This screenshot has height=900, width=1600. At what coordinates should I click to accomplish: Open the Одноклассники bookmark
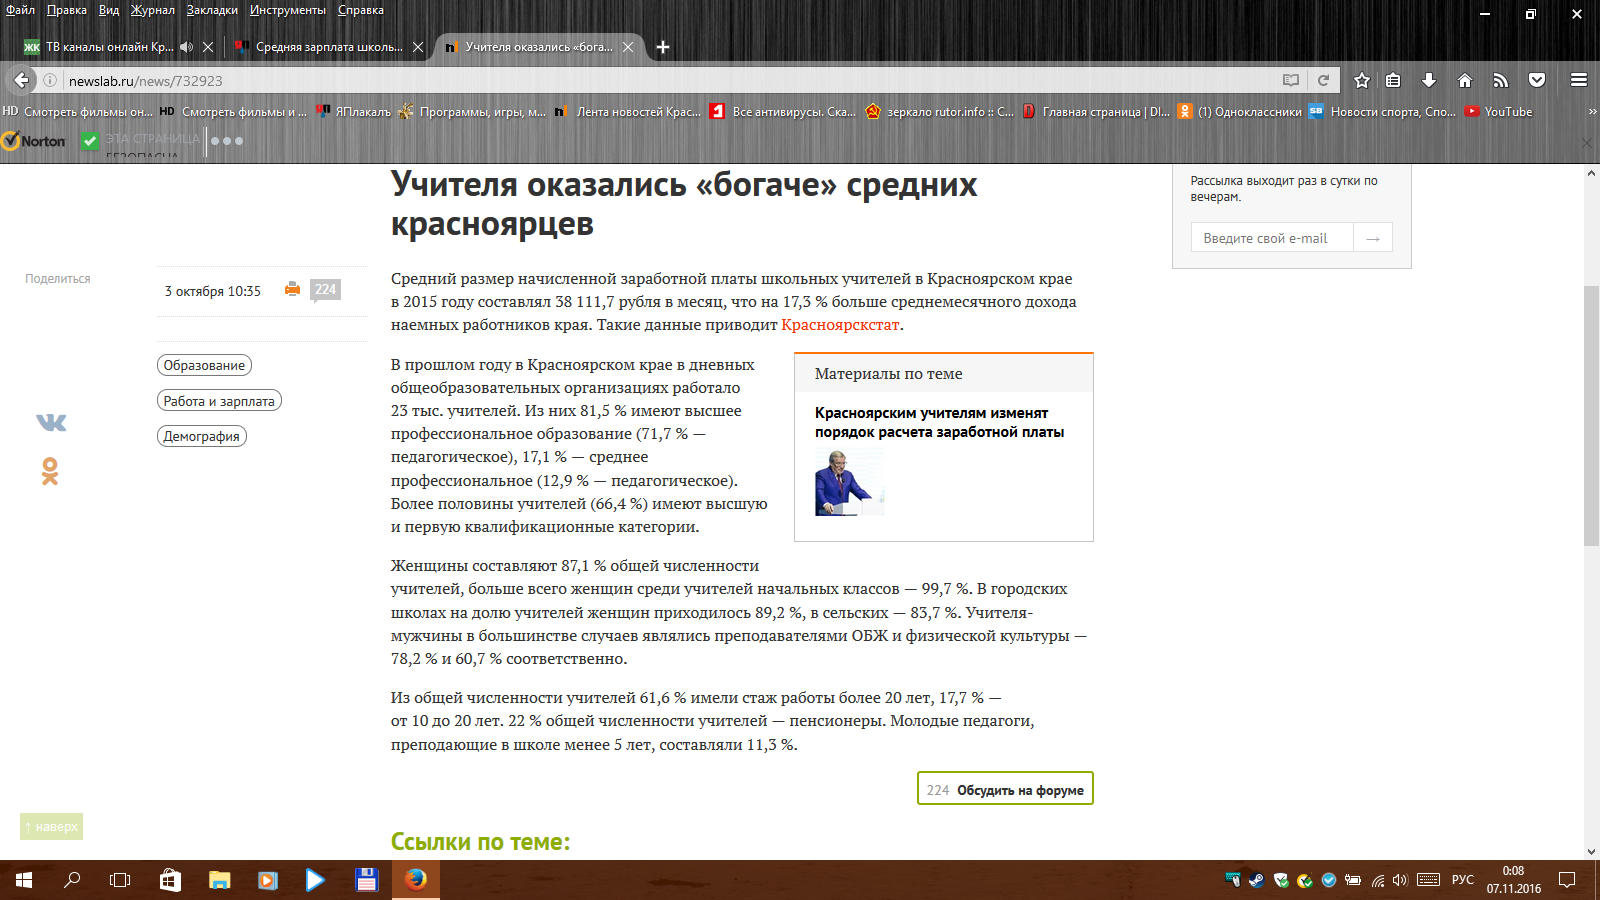pos(1241,112)
